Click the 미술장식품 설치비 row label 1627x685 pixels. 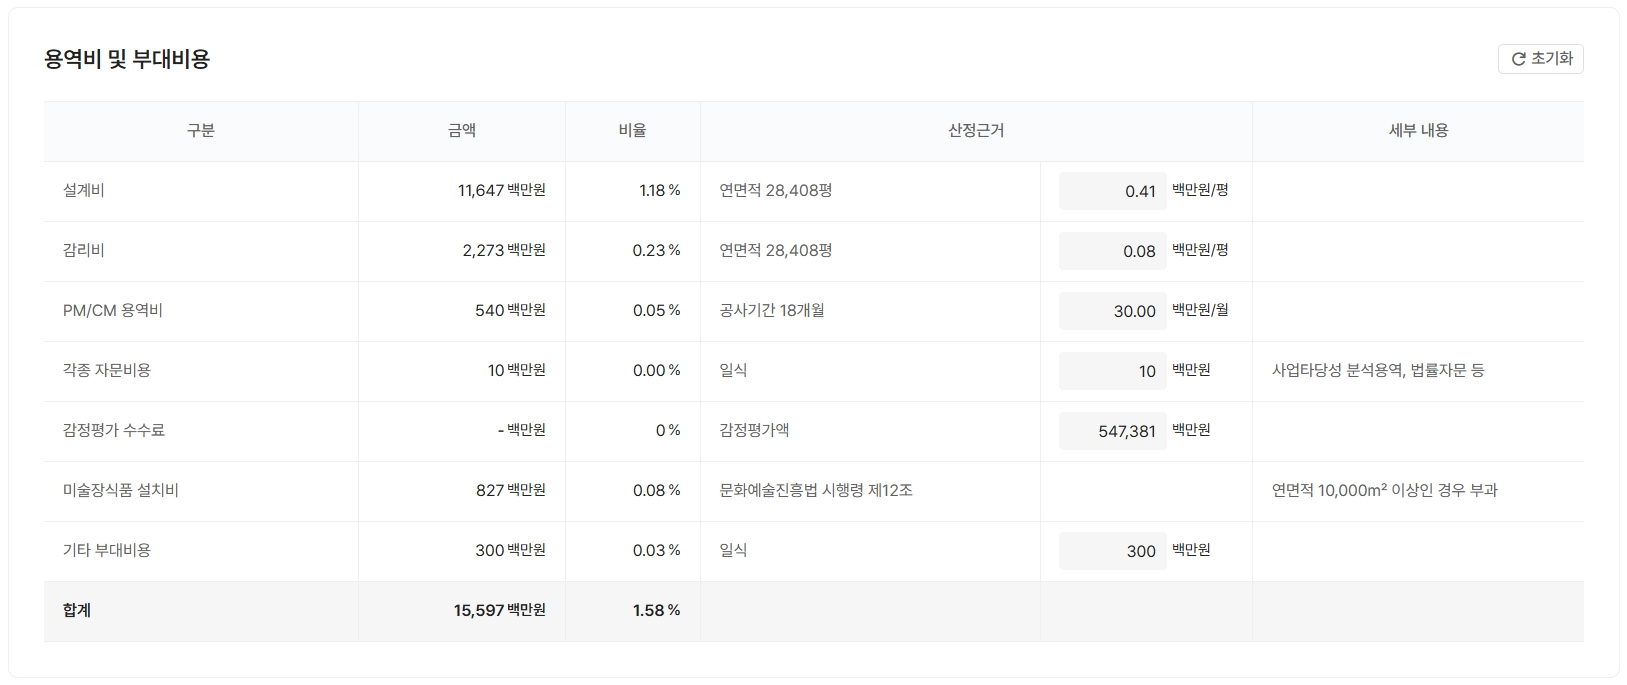(121, 490)
